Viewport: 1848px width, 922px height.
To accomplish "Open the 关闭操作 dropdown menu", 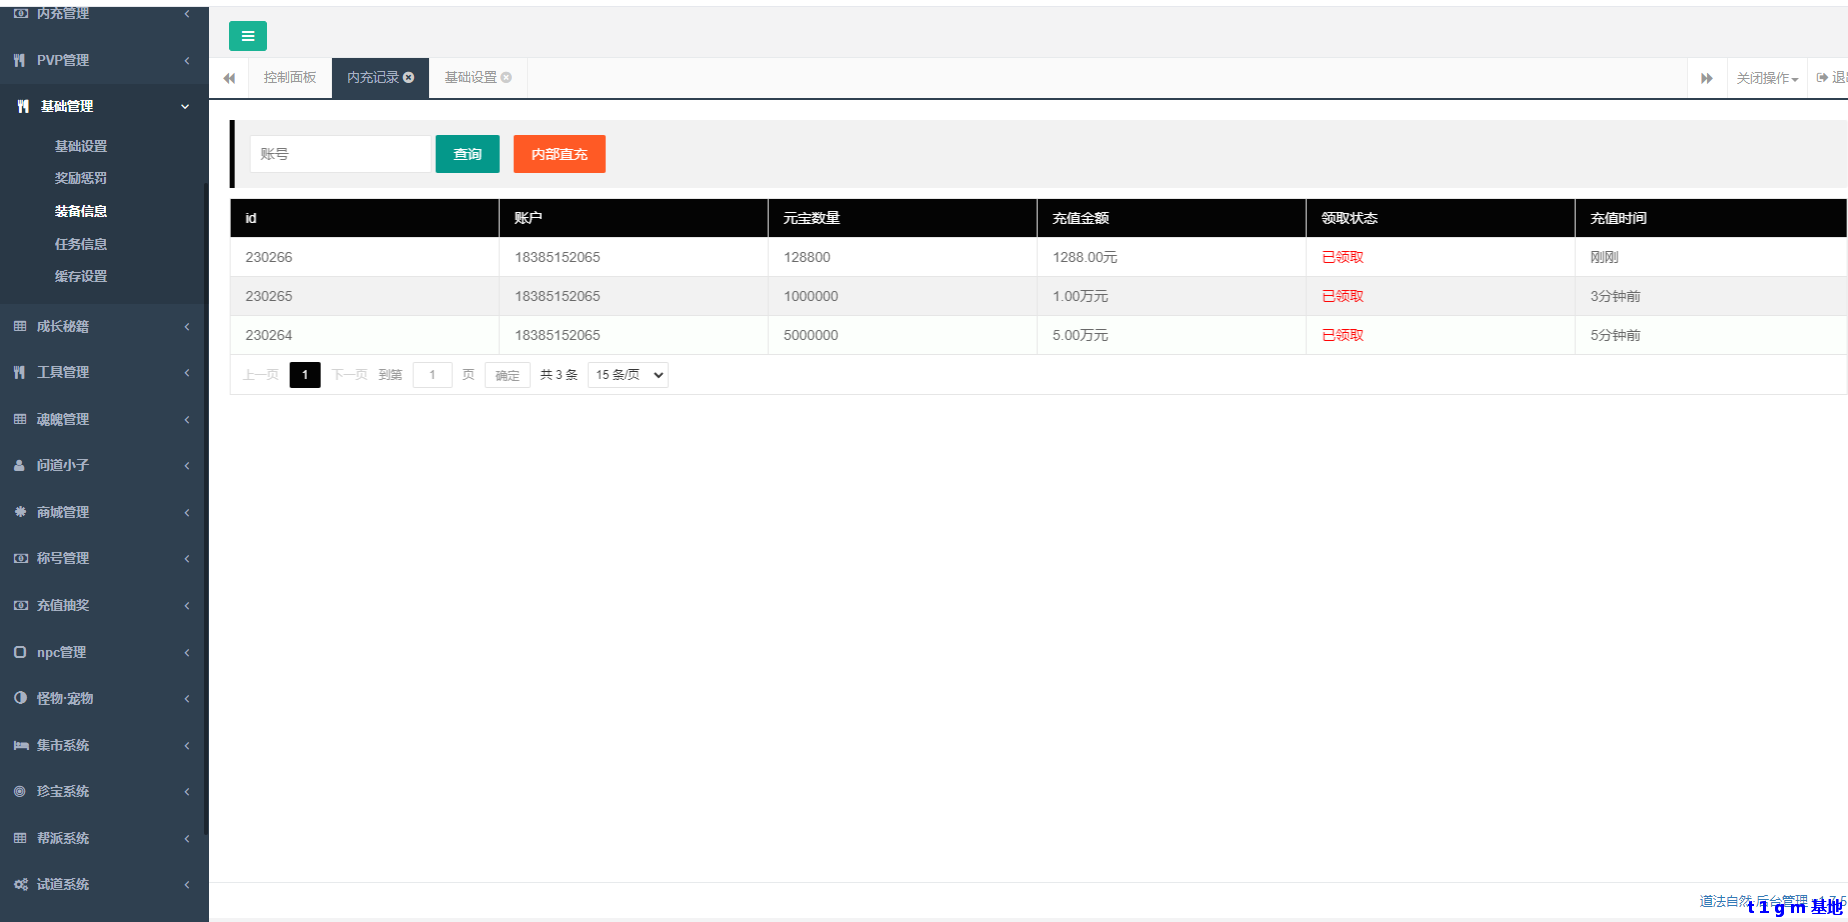I will [1766, 78].
